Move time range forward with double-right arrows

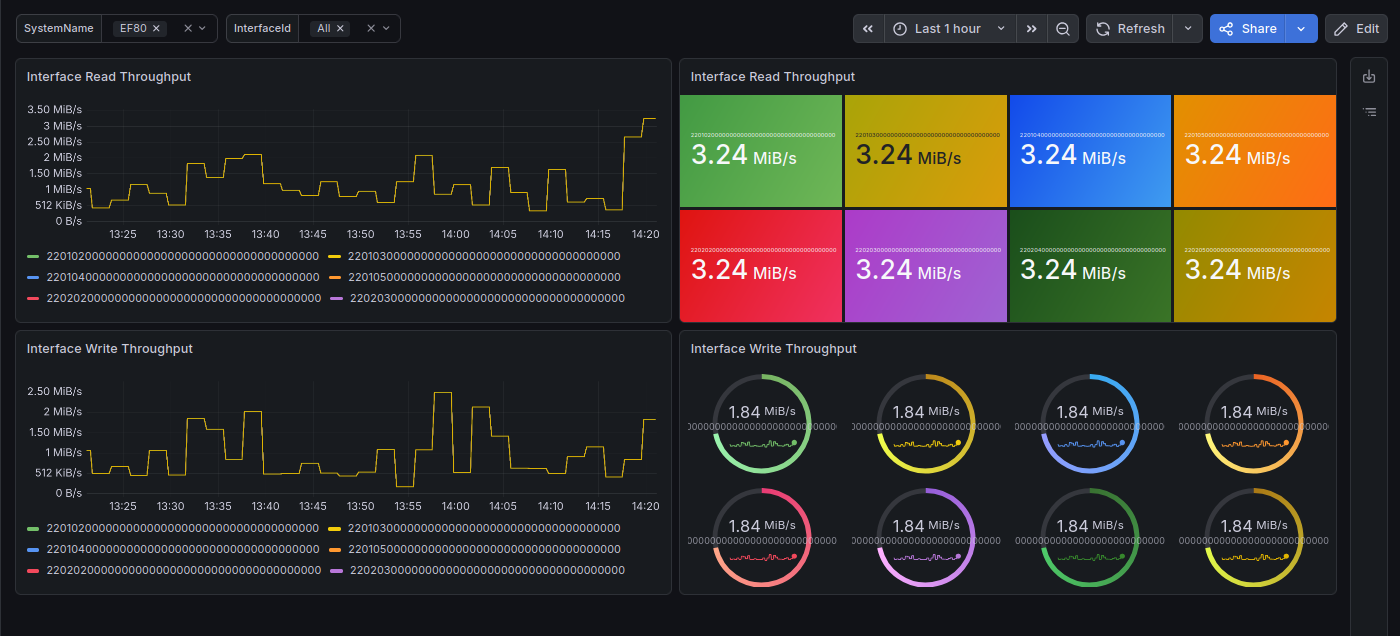point(1032,29)
